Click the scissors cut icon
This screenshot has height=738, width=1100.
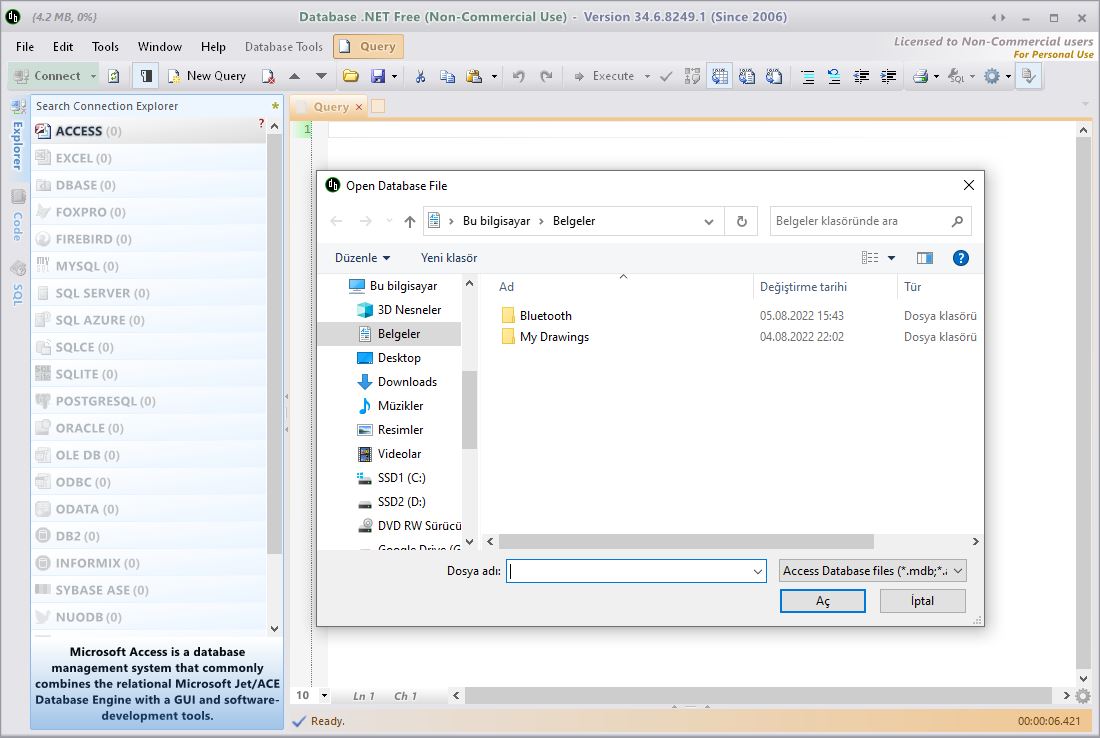[x=420, y=76]
